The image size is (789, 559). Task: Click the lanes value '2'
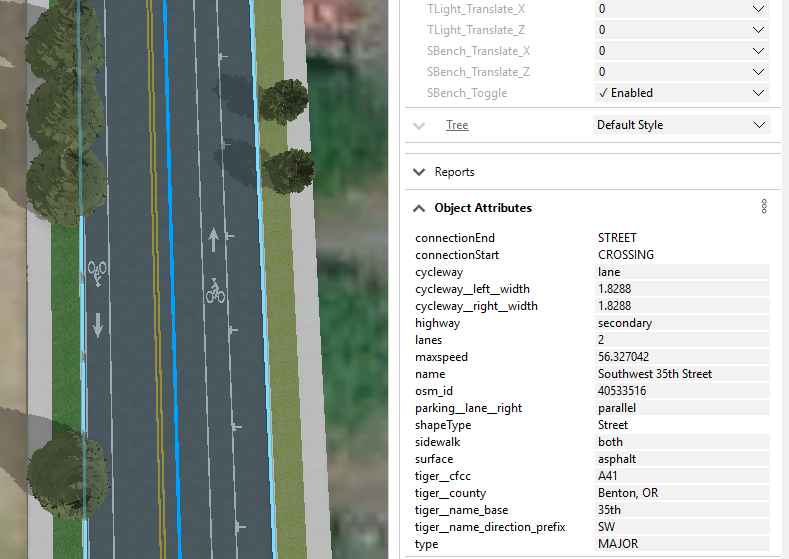click(x=682, y=340)
